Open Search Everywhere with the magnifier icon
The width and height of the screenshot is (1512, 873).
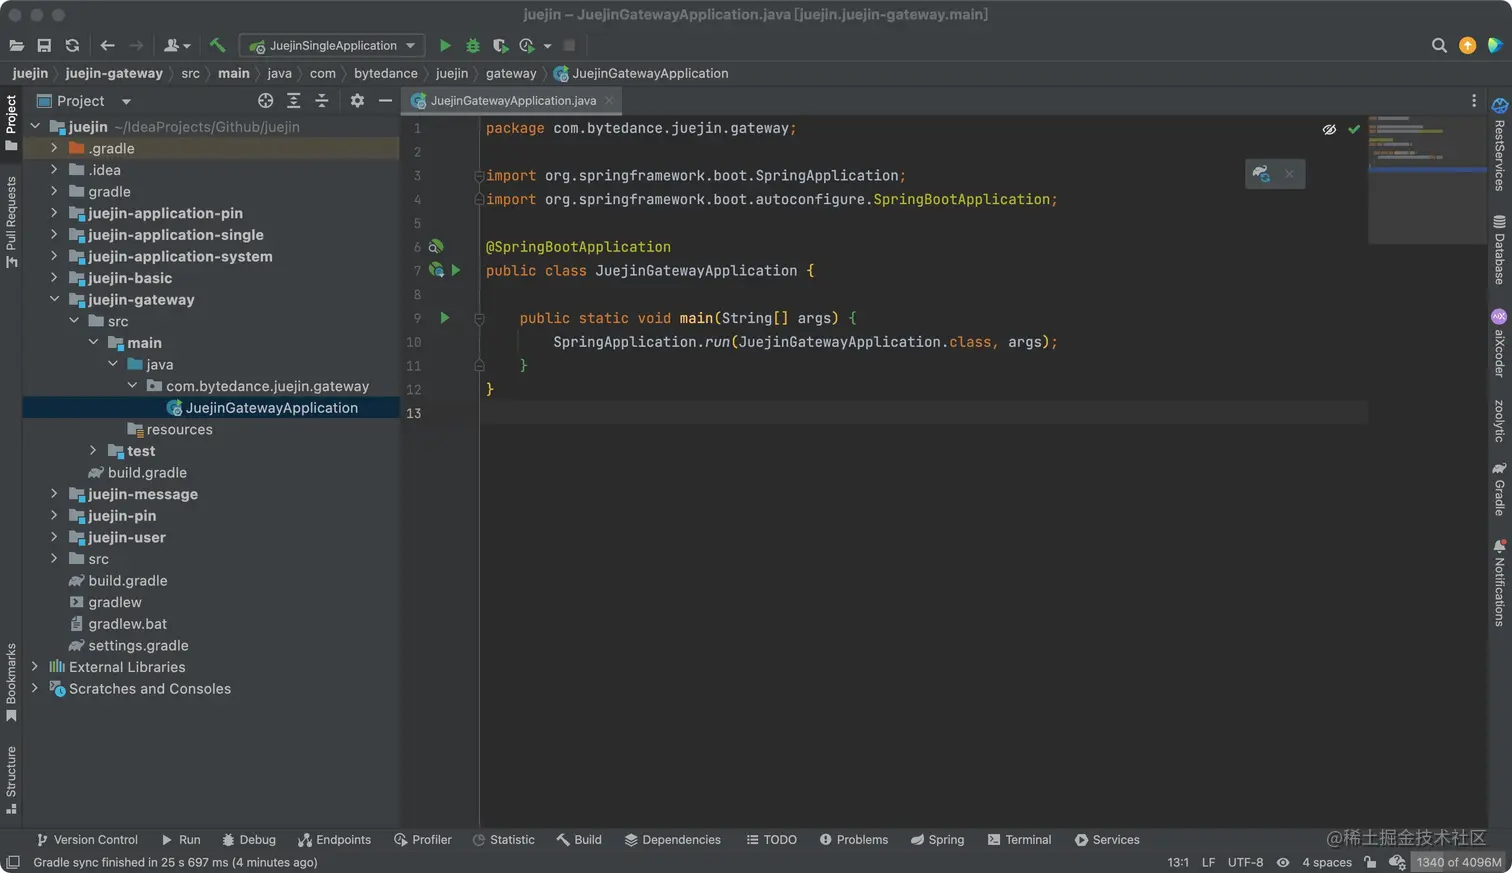tap(1439, 46)
